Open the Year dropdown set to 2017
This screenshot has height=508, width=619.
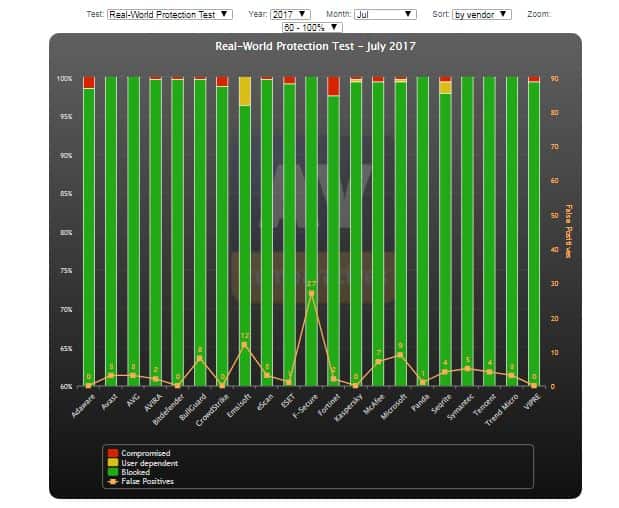(290, 15)
